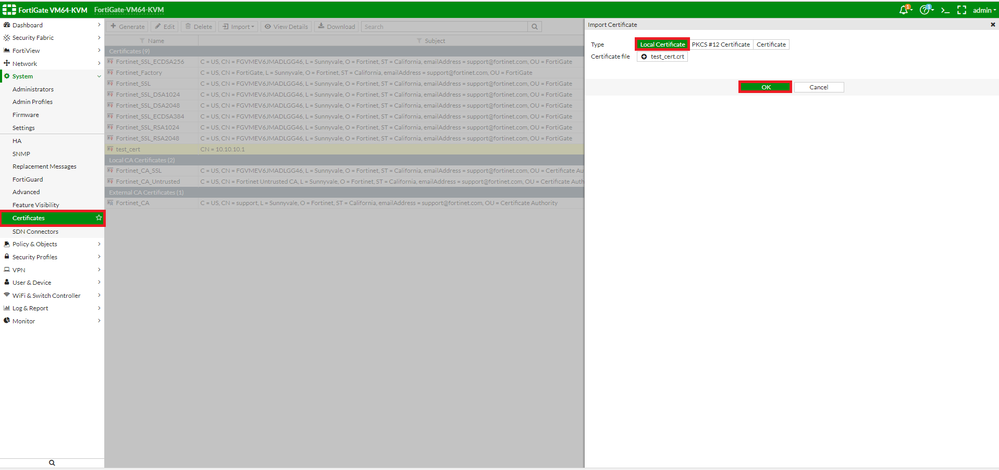Select PKCS #12 Certificate type

pos(721,45)
